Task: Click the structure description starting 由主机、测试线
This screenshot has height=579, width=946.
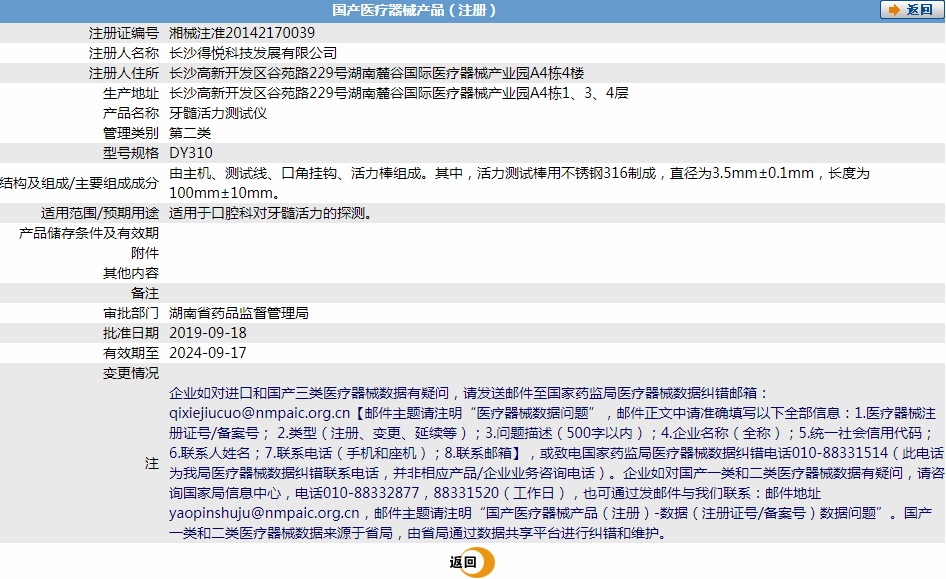Action: click(519, 183)
